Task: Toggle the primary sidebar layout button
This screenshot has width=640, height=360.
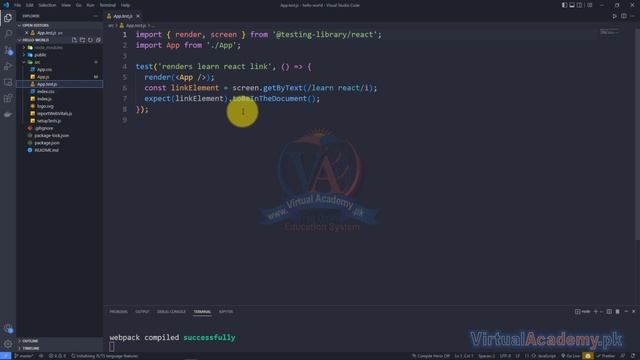Action: coord(564,5)
